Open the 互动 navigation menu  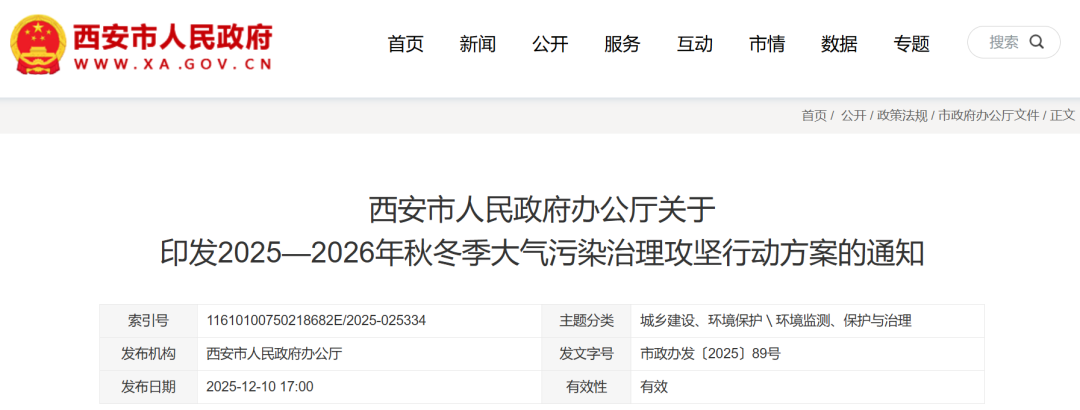[x=695, y=44]
